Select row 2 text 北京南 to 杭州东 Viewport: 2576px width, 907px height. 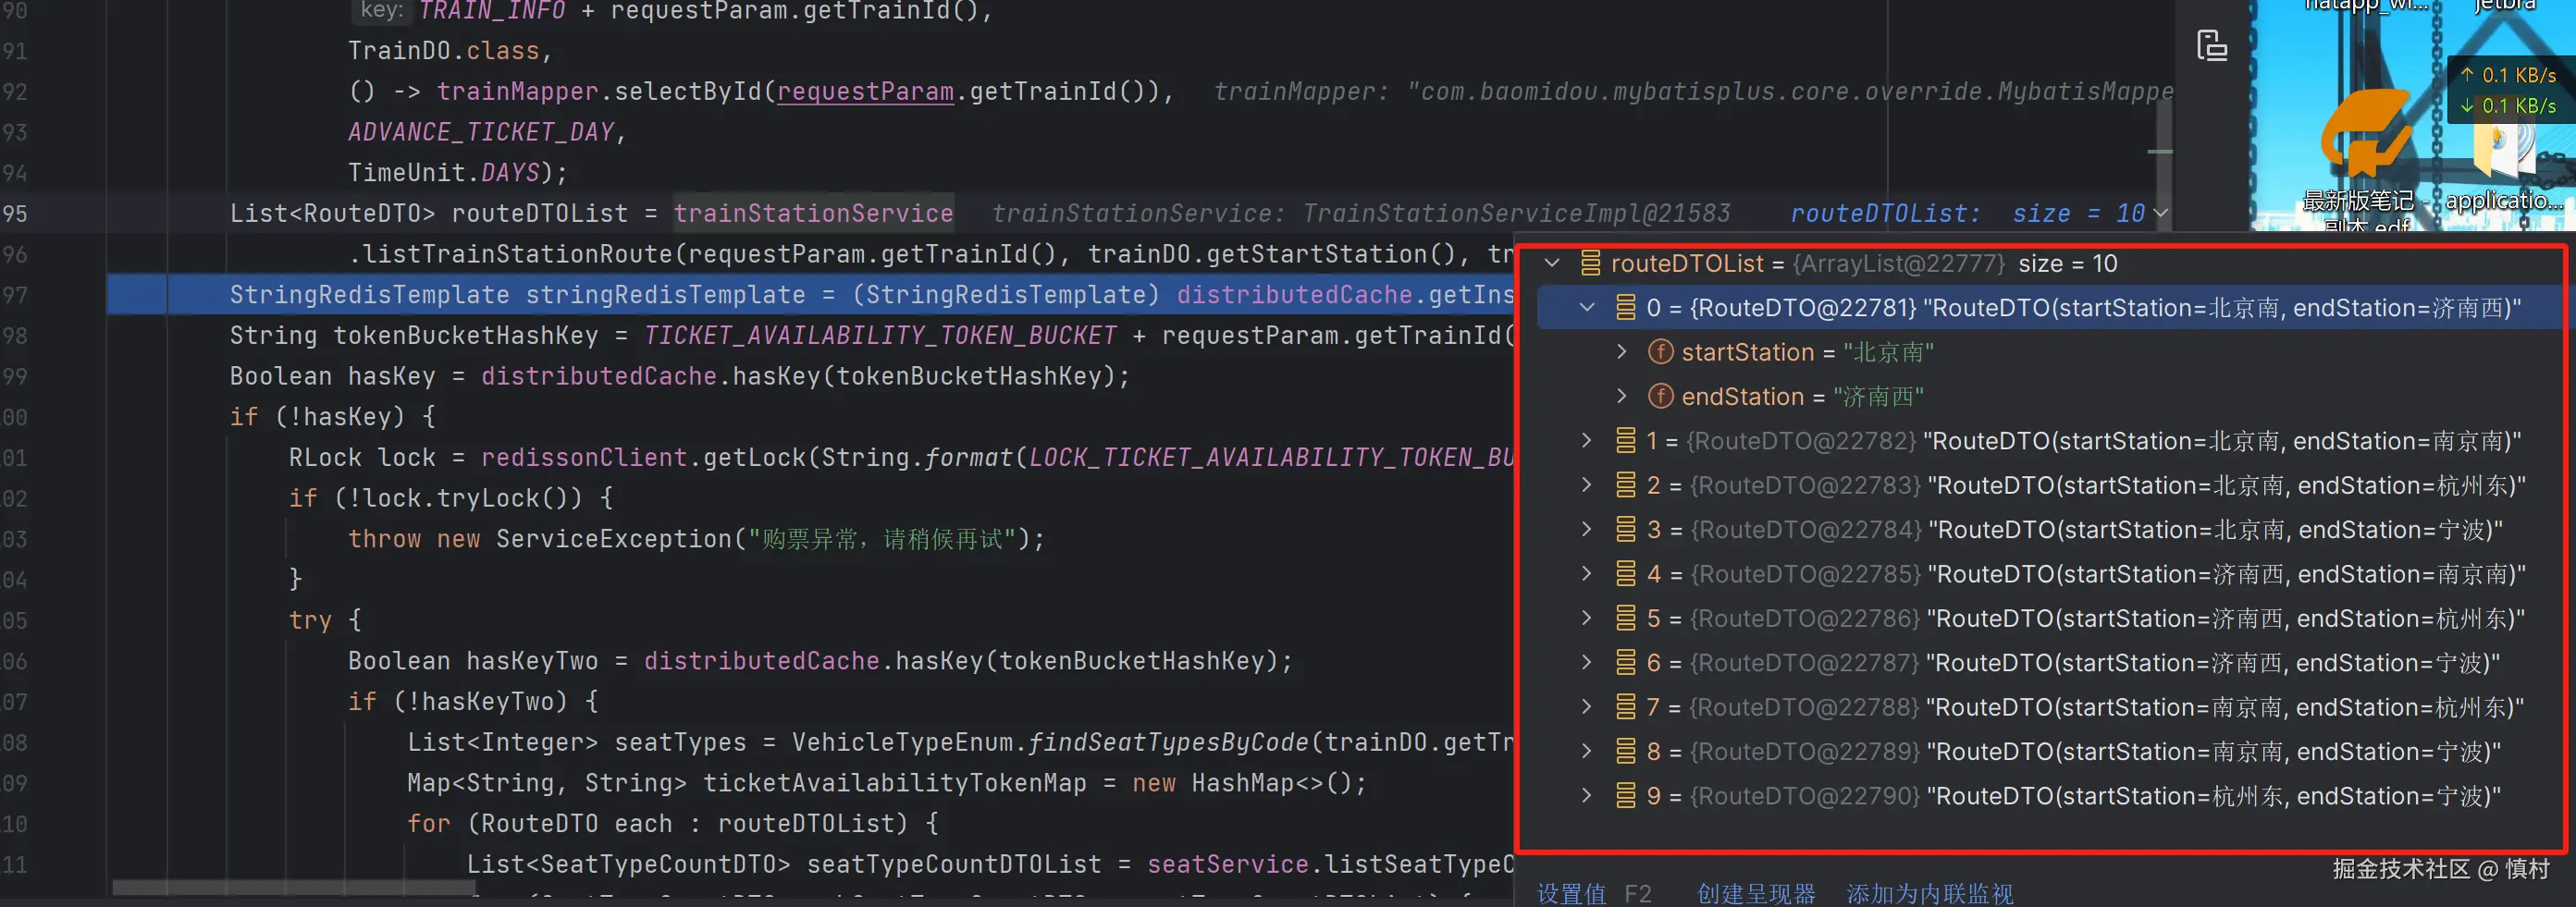[x=2227, y=486]
